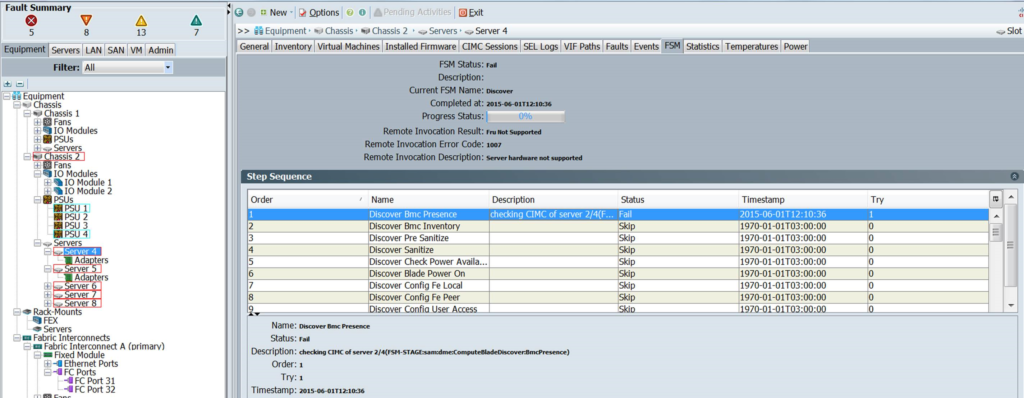Collapse the Step Sequence panel

click(x=1014, y=176)
